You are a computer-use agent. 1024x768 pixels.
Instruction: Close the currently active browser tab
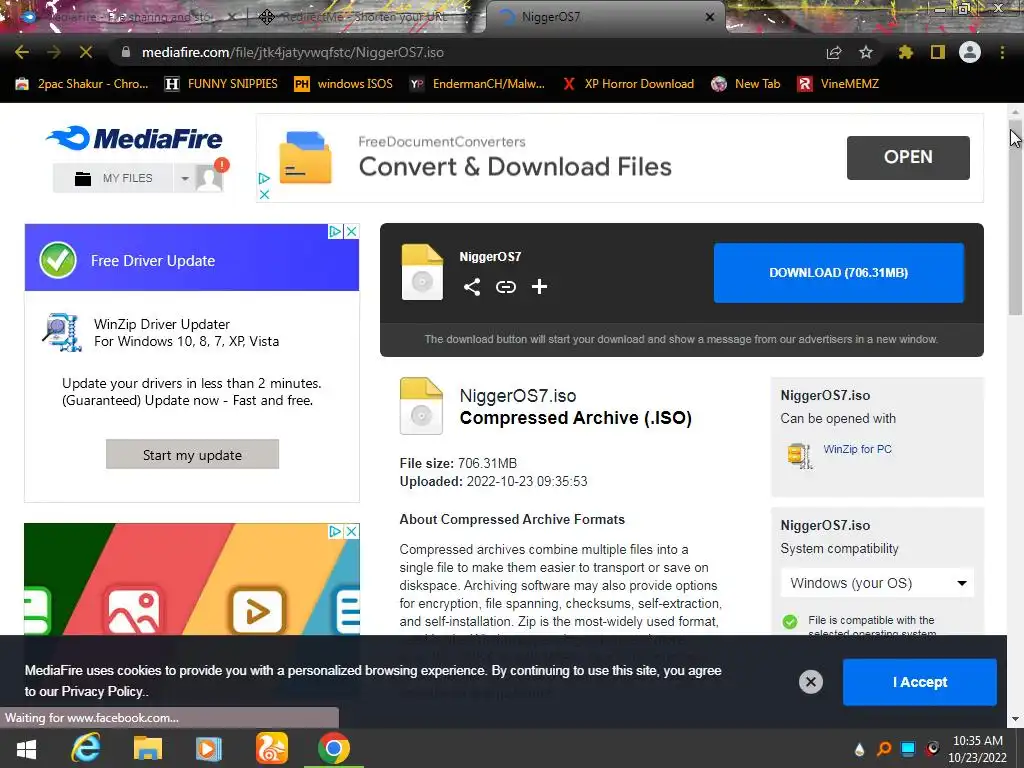[710, 17]
